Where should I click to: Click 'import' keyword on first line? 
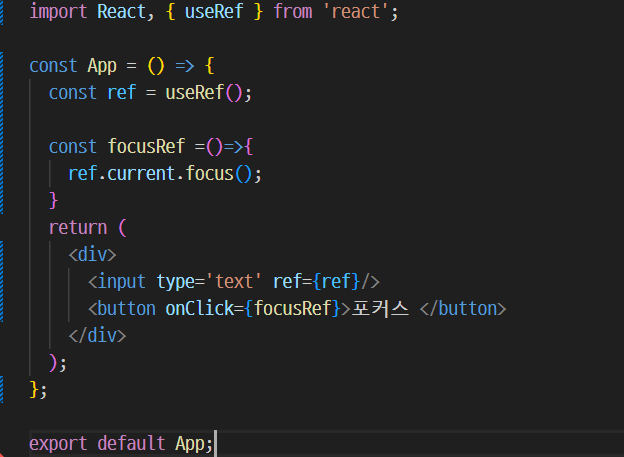58,12
